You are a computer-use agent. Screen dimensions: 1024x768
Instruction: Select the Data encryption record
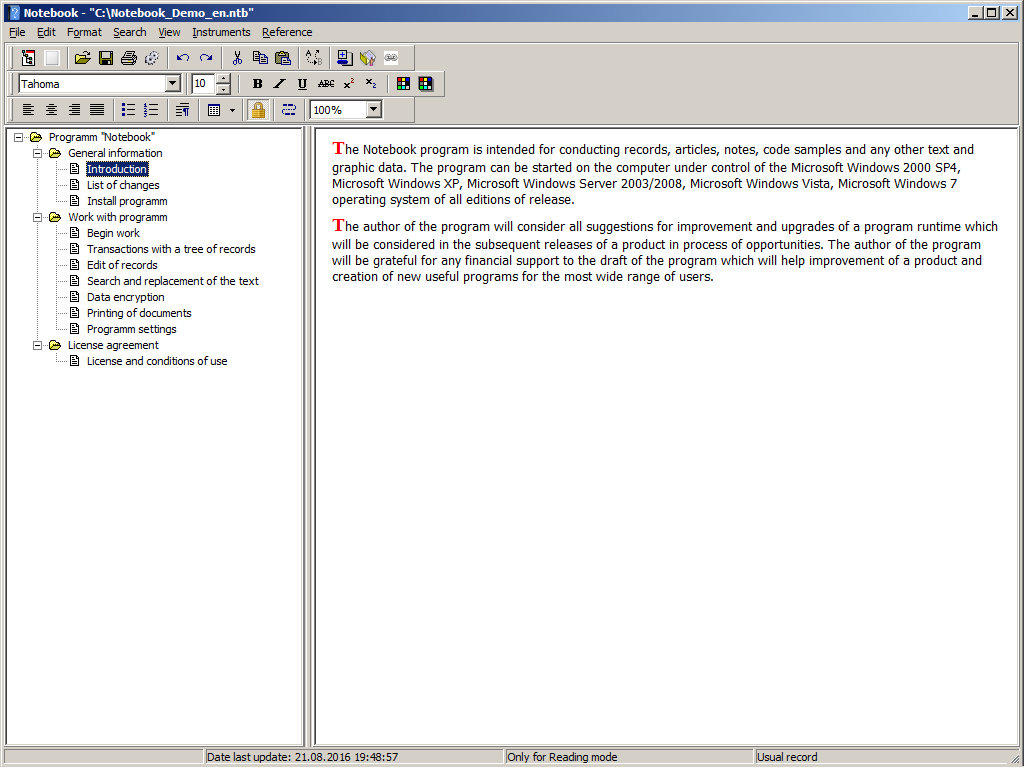click(125, 297)
